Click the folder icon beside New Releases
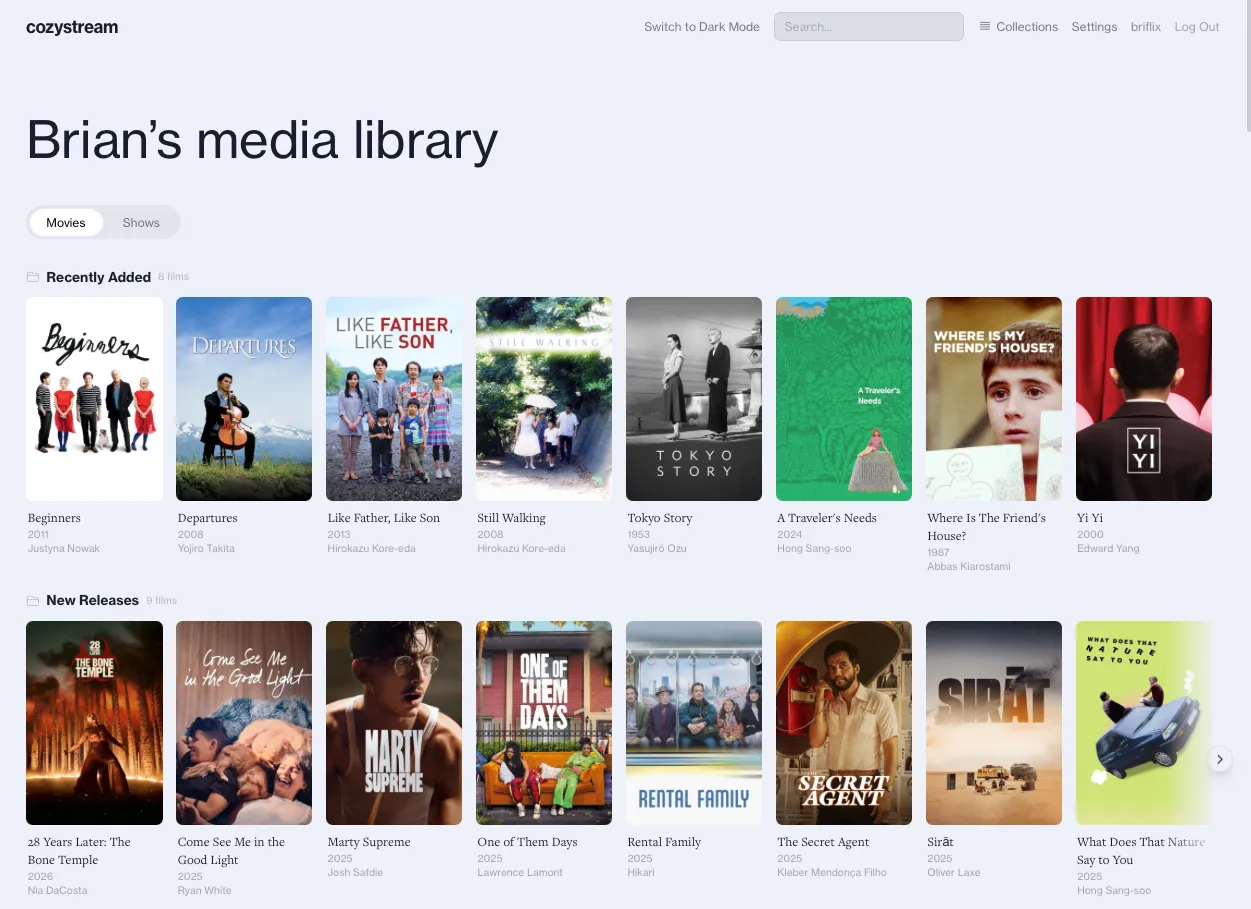The height and width of the screenshot is (909, 1251). point(33,601)
